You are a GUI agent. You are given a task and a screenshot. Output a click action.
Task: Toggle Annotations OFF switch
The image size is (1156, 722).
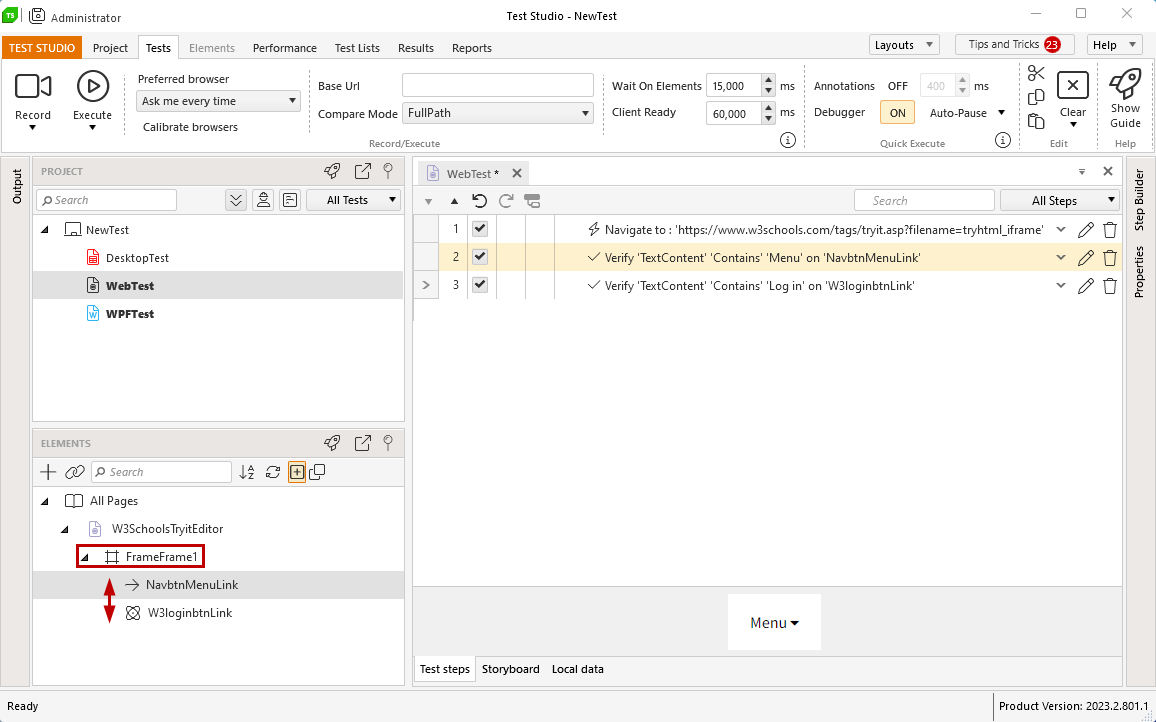(897, 86)
